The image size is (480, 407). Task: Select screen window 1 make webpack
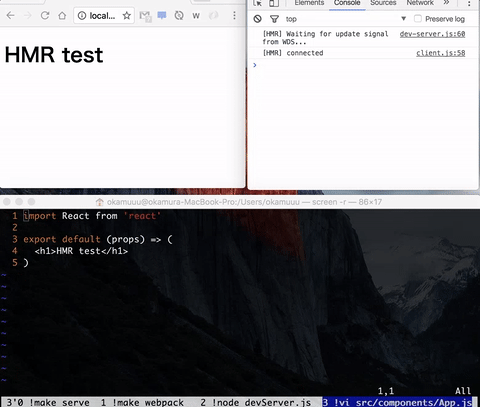point(142,402)
